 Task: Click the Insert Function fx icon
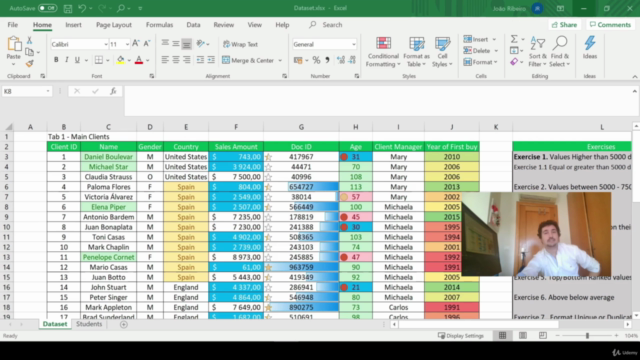(113, 91)
